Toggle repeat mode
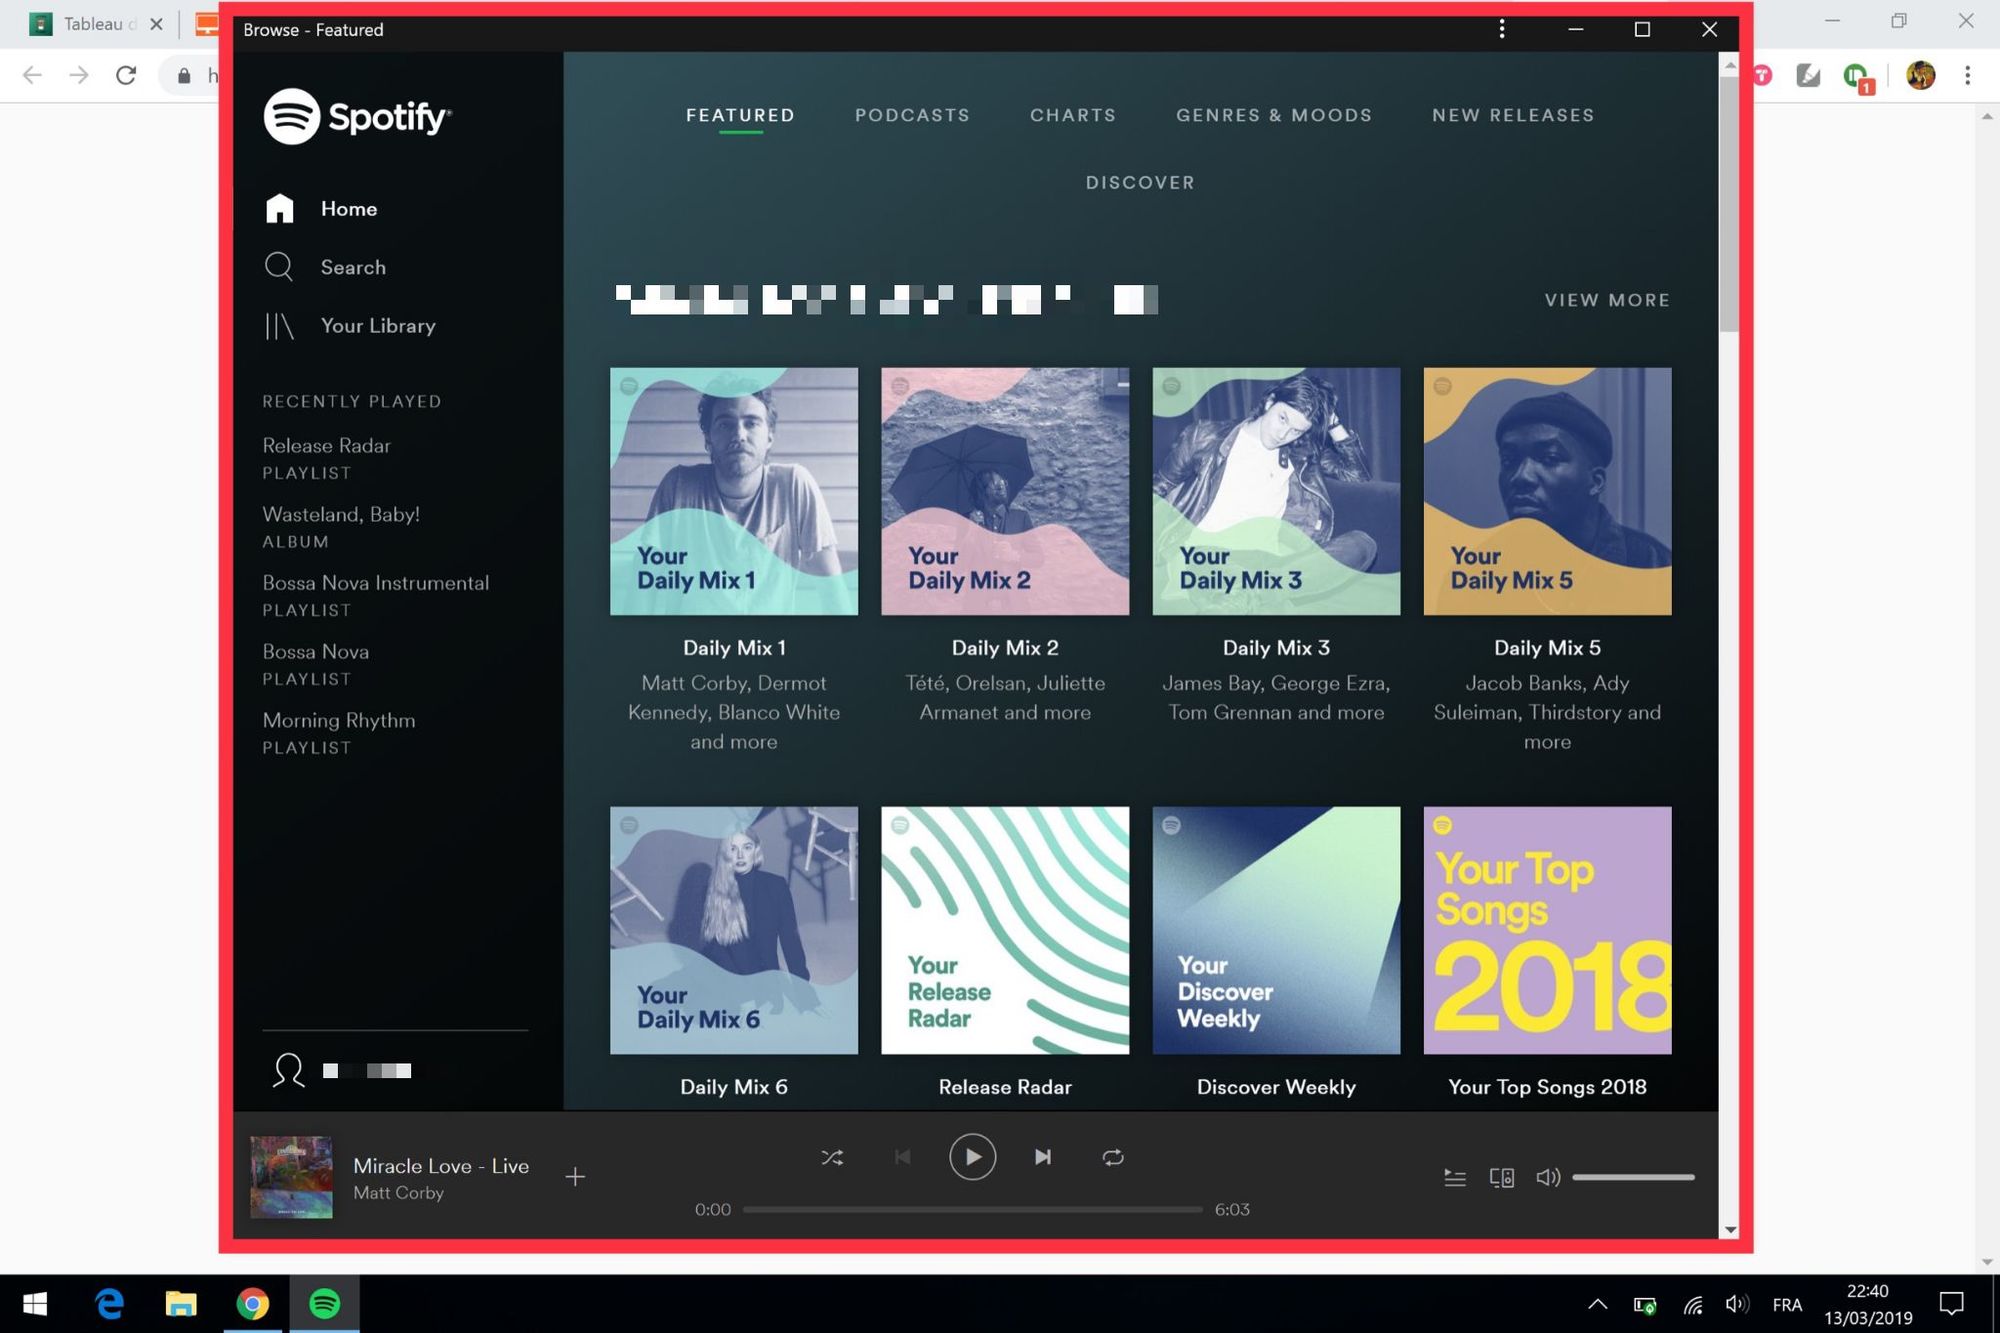 (x=1113, y=1157)
